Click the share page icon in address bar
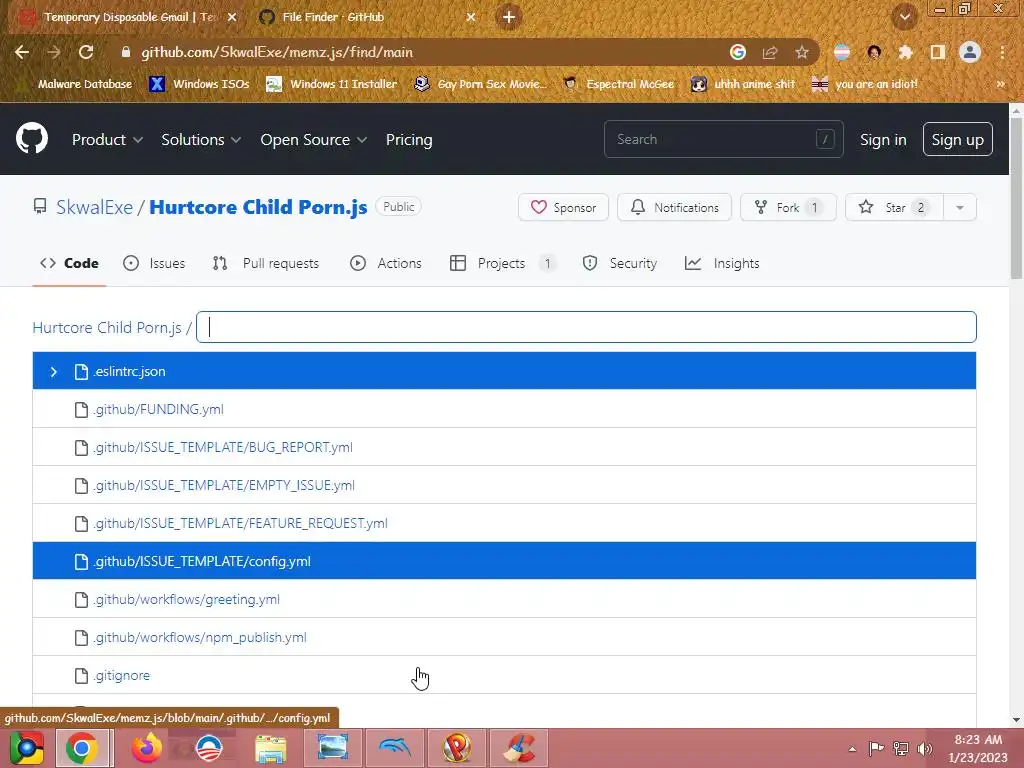 tap(770, 52)
